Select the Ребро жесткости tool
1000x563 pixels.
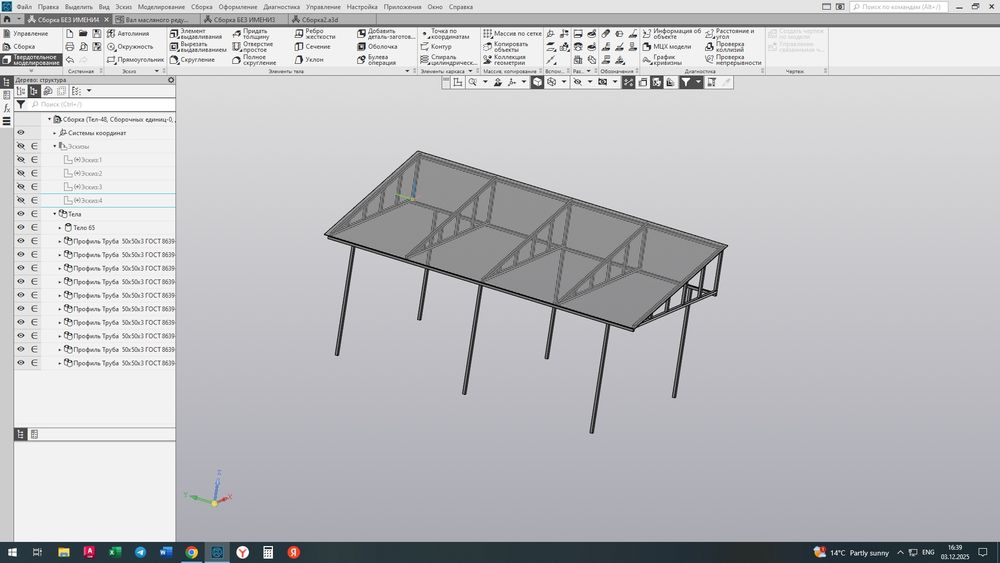tap(314, 33)
